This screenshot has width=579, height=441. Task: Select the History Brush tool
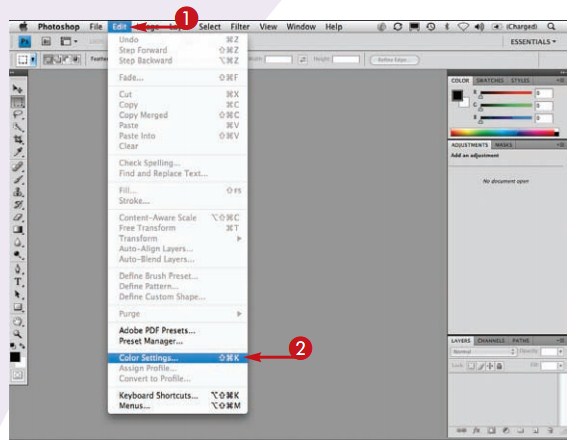coord(18,205)
